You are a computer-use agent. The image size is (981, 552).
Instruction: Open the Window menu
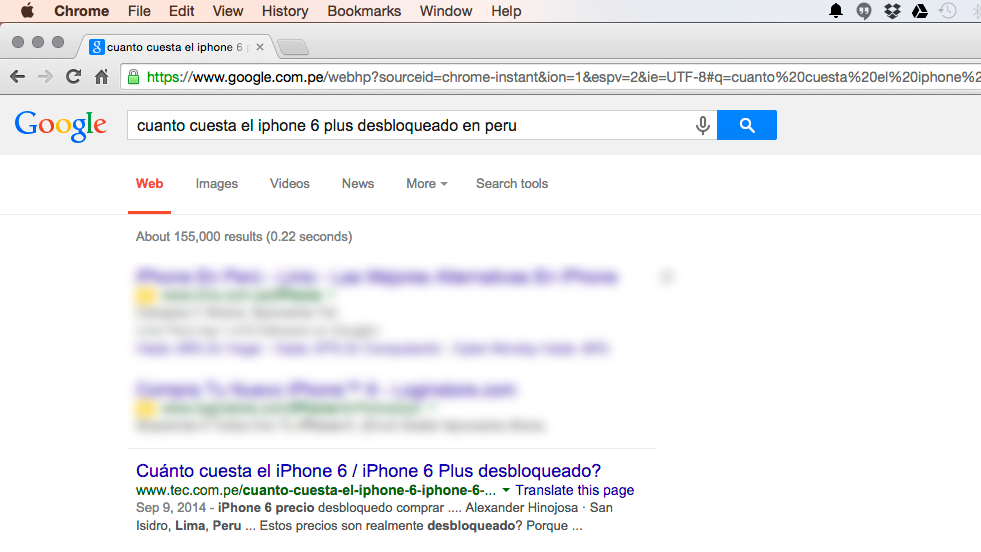click(x=446, y=11)
